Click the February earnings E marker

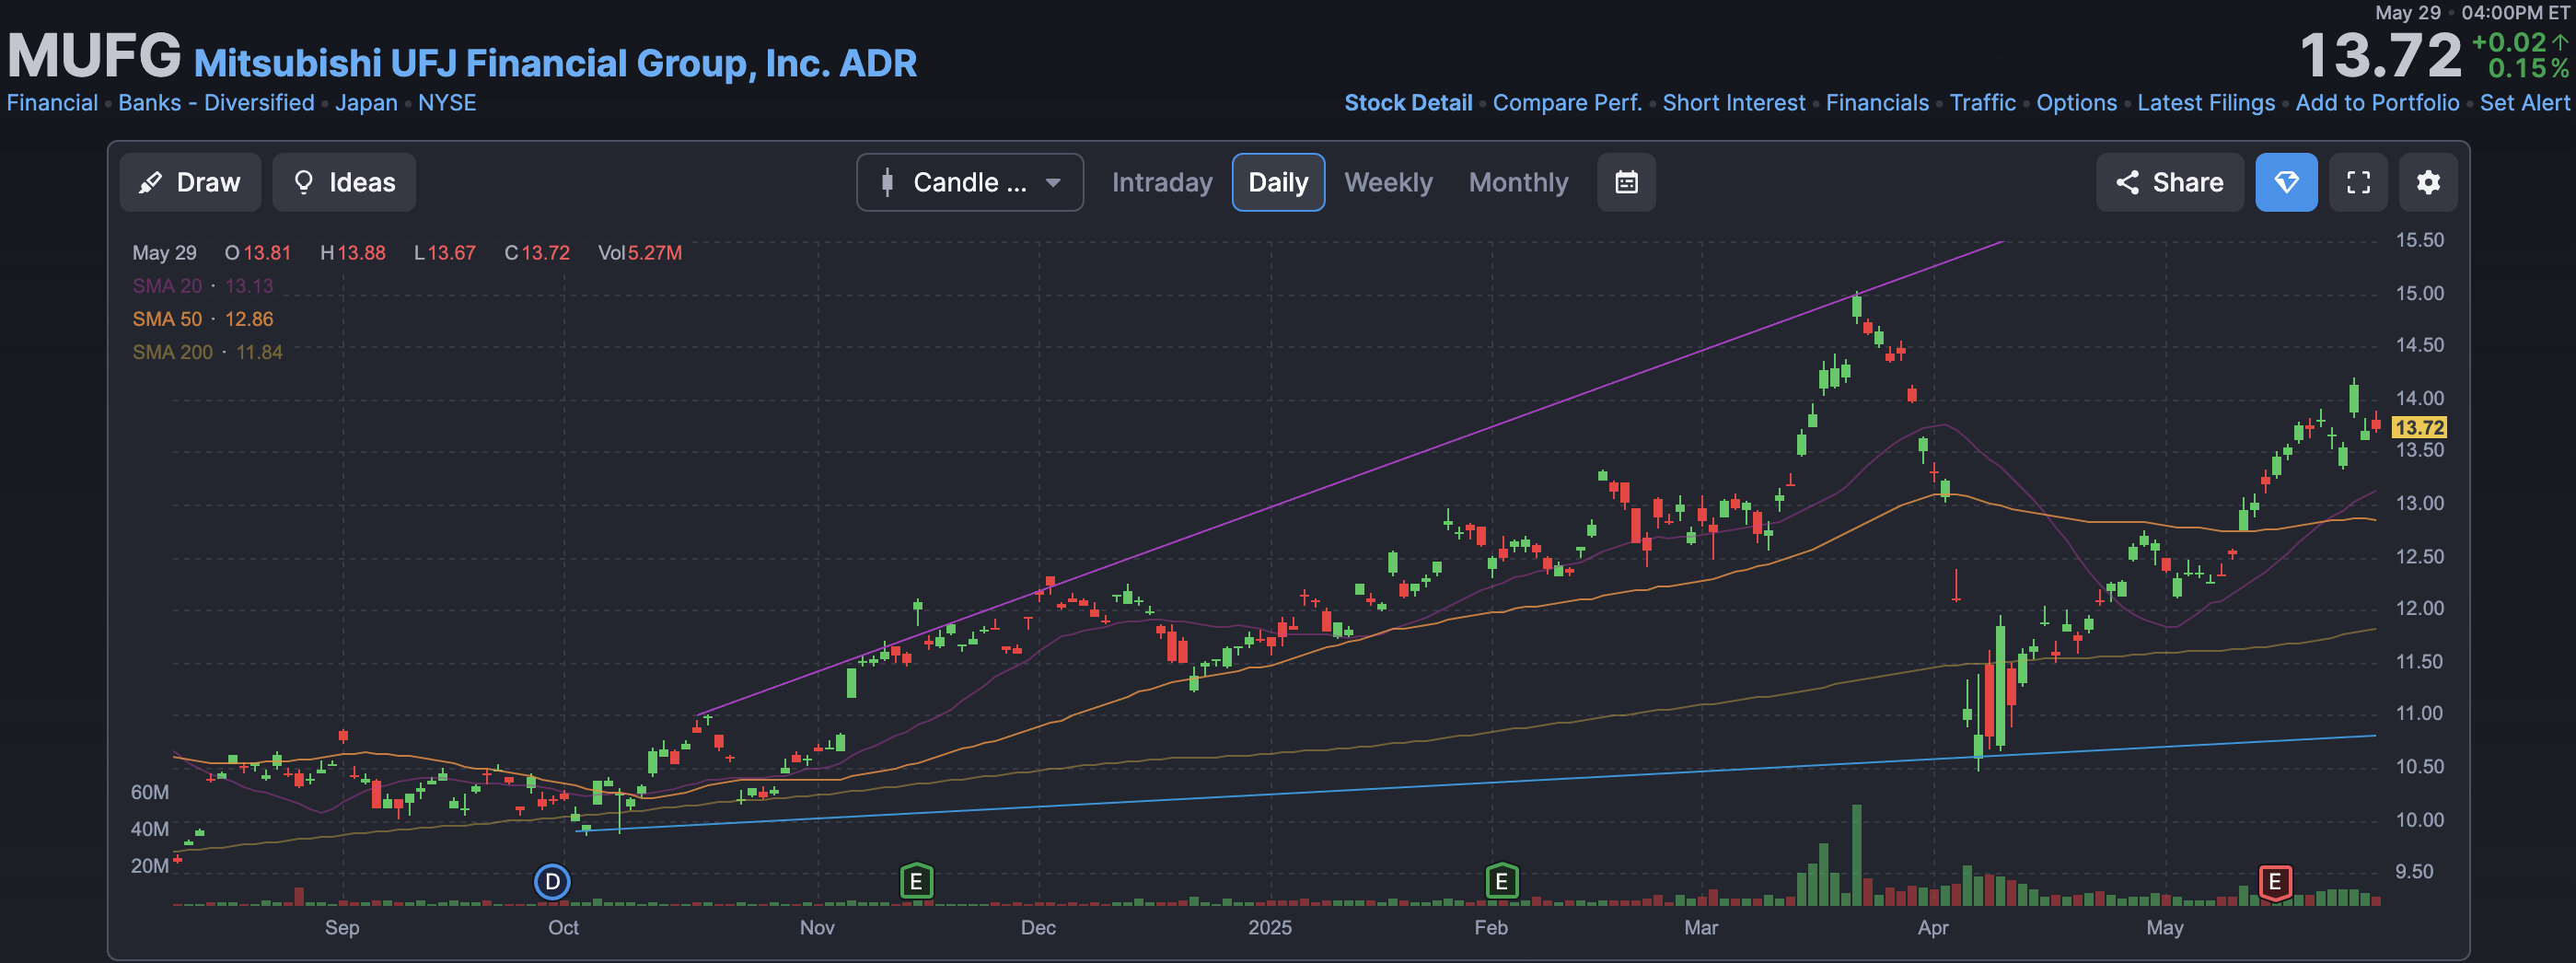point(1501,881)
